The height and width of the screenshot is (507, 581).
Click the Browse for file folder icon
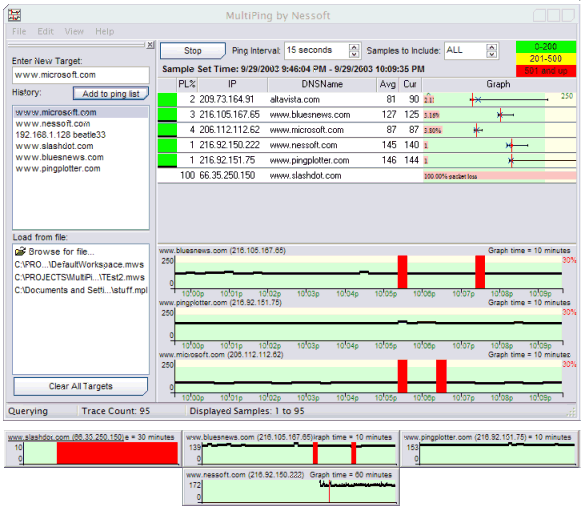coord(20,252)
